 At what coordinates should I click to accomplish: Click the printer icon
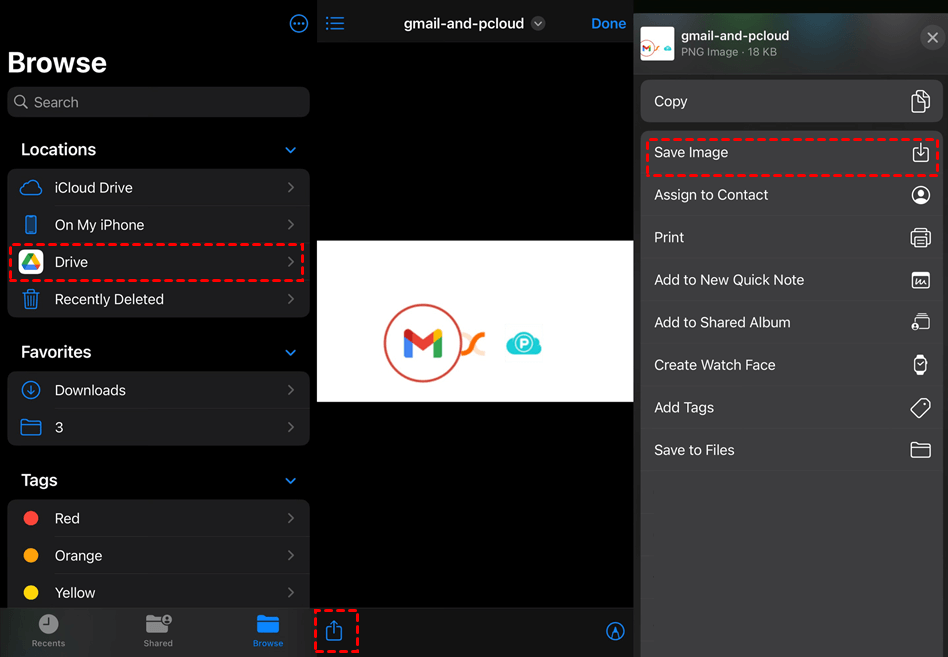click(920, 238)
